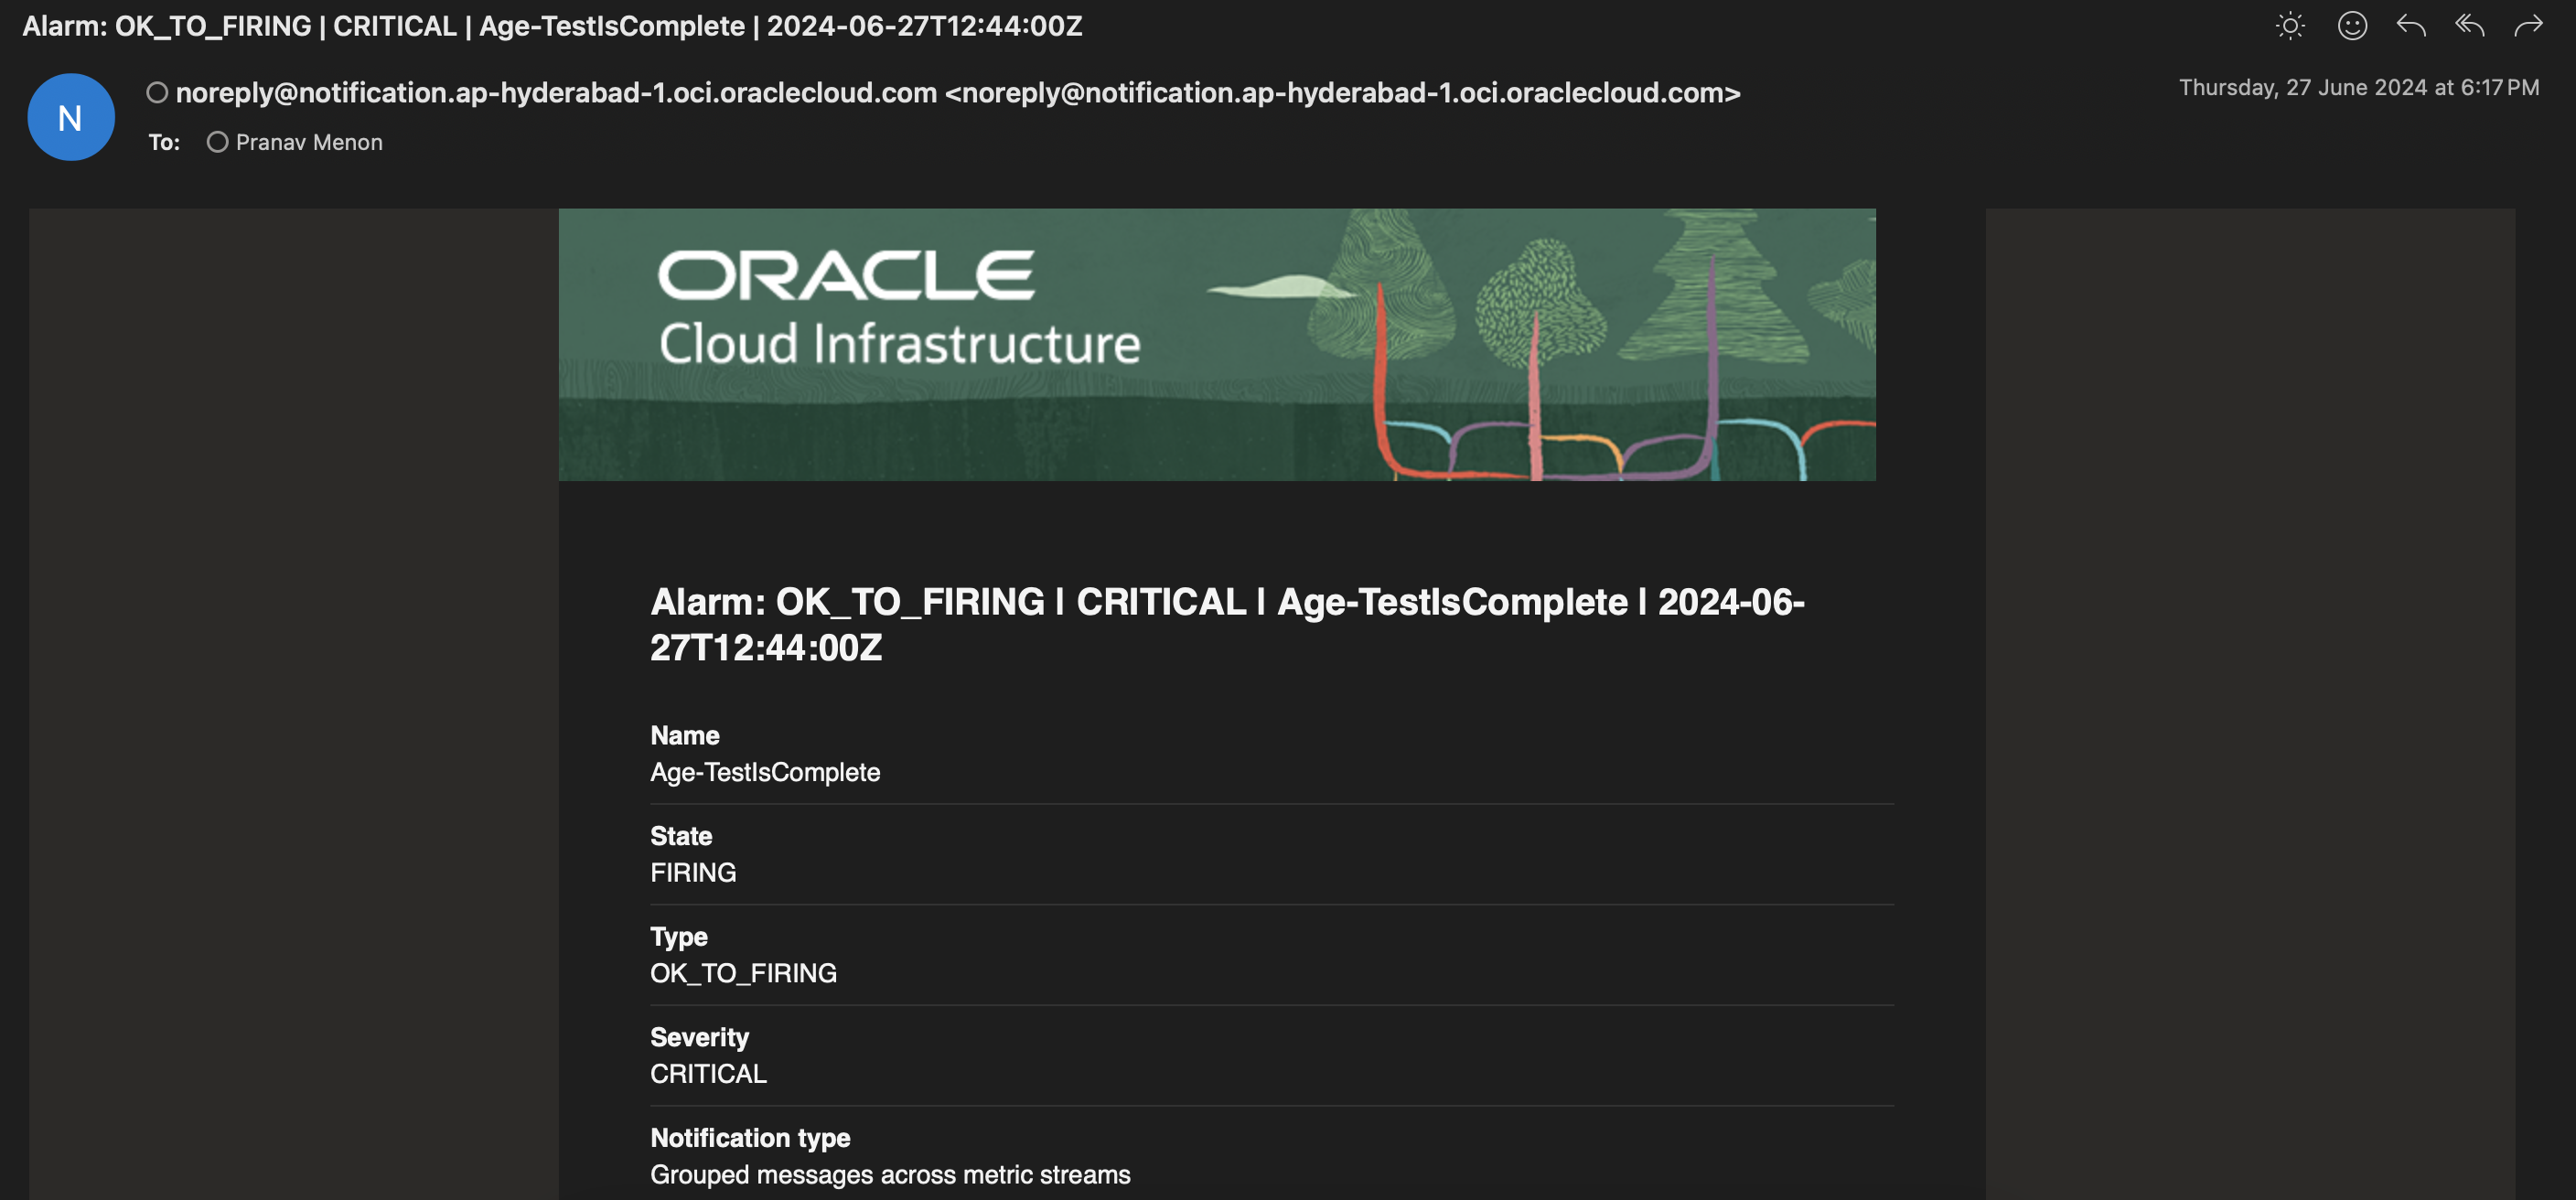Click the presence circle beside Pranav Menon
Viewport: 2576px width, 1200px height.
coord(217,142)
